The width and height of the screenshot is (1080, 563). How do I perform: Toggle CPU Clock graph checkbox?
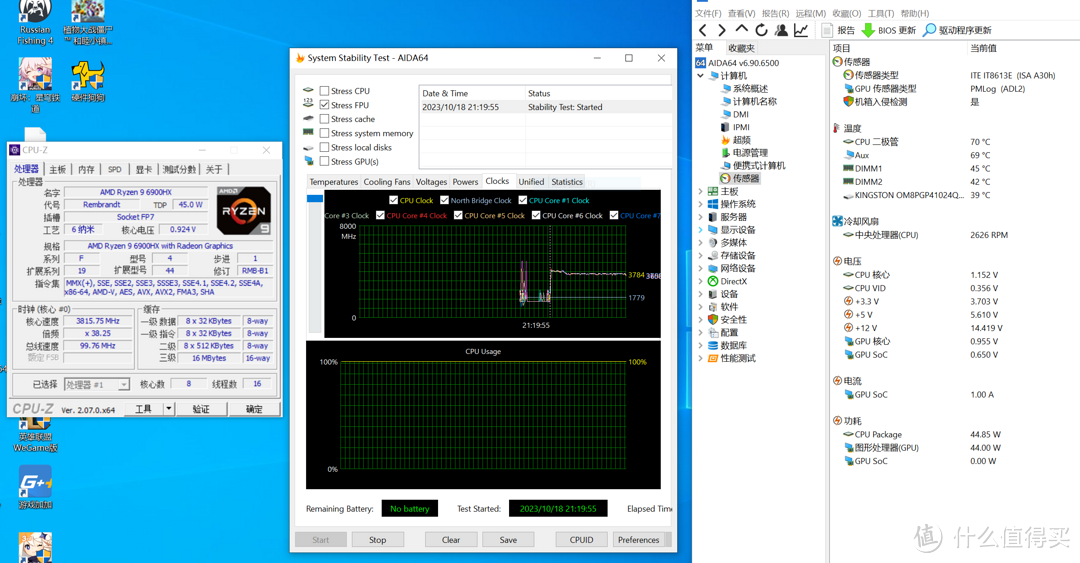tap(393, 201)
